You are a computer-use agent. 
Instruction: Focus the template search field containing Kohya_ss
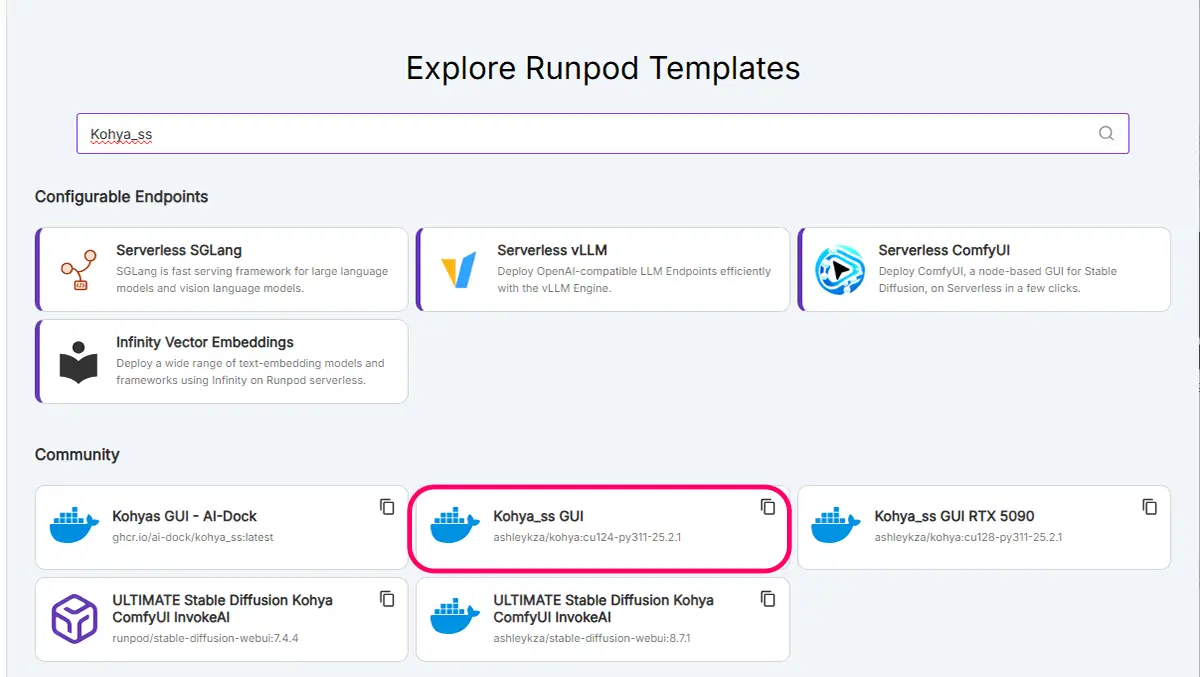click(x=603, y=133)
